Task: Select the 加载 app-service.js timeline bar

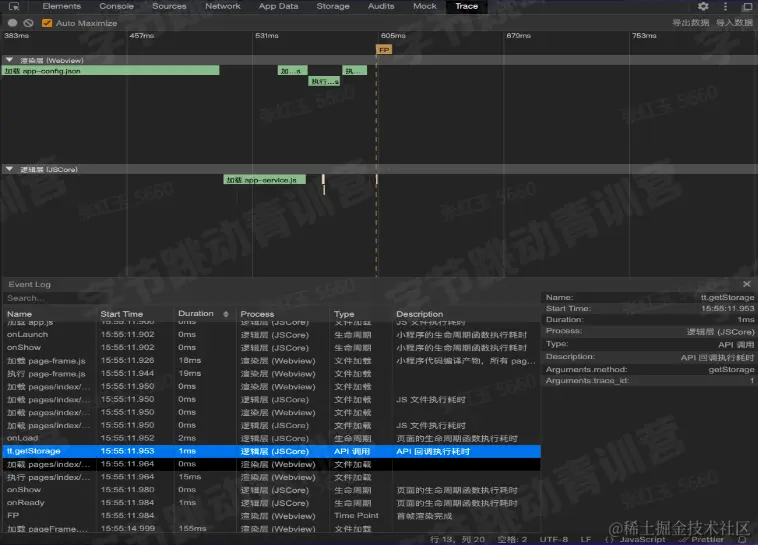Action: pos(264,179)
